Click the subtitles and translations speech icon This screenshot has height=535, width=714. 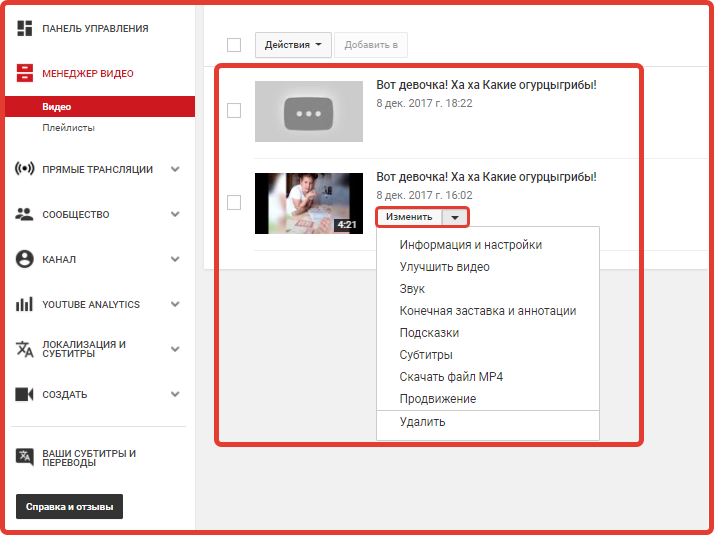(25, 457)
